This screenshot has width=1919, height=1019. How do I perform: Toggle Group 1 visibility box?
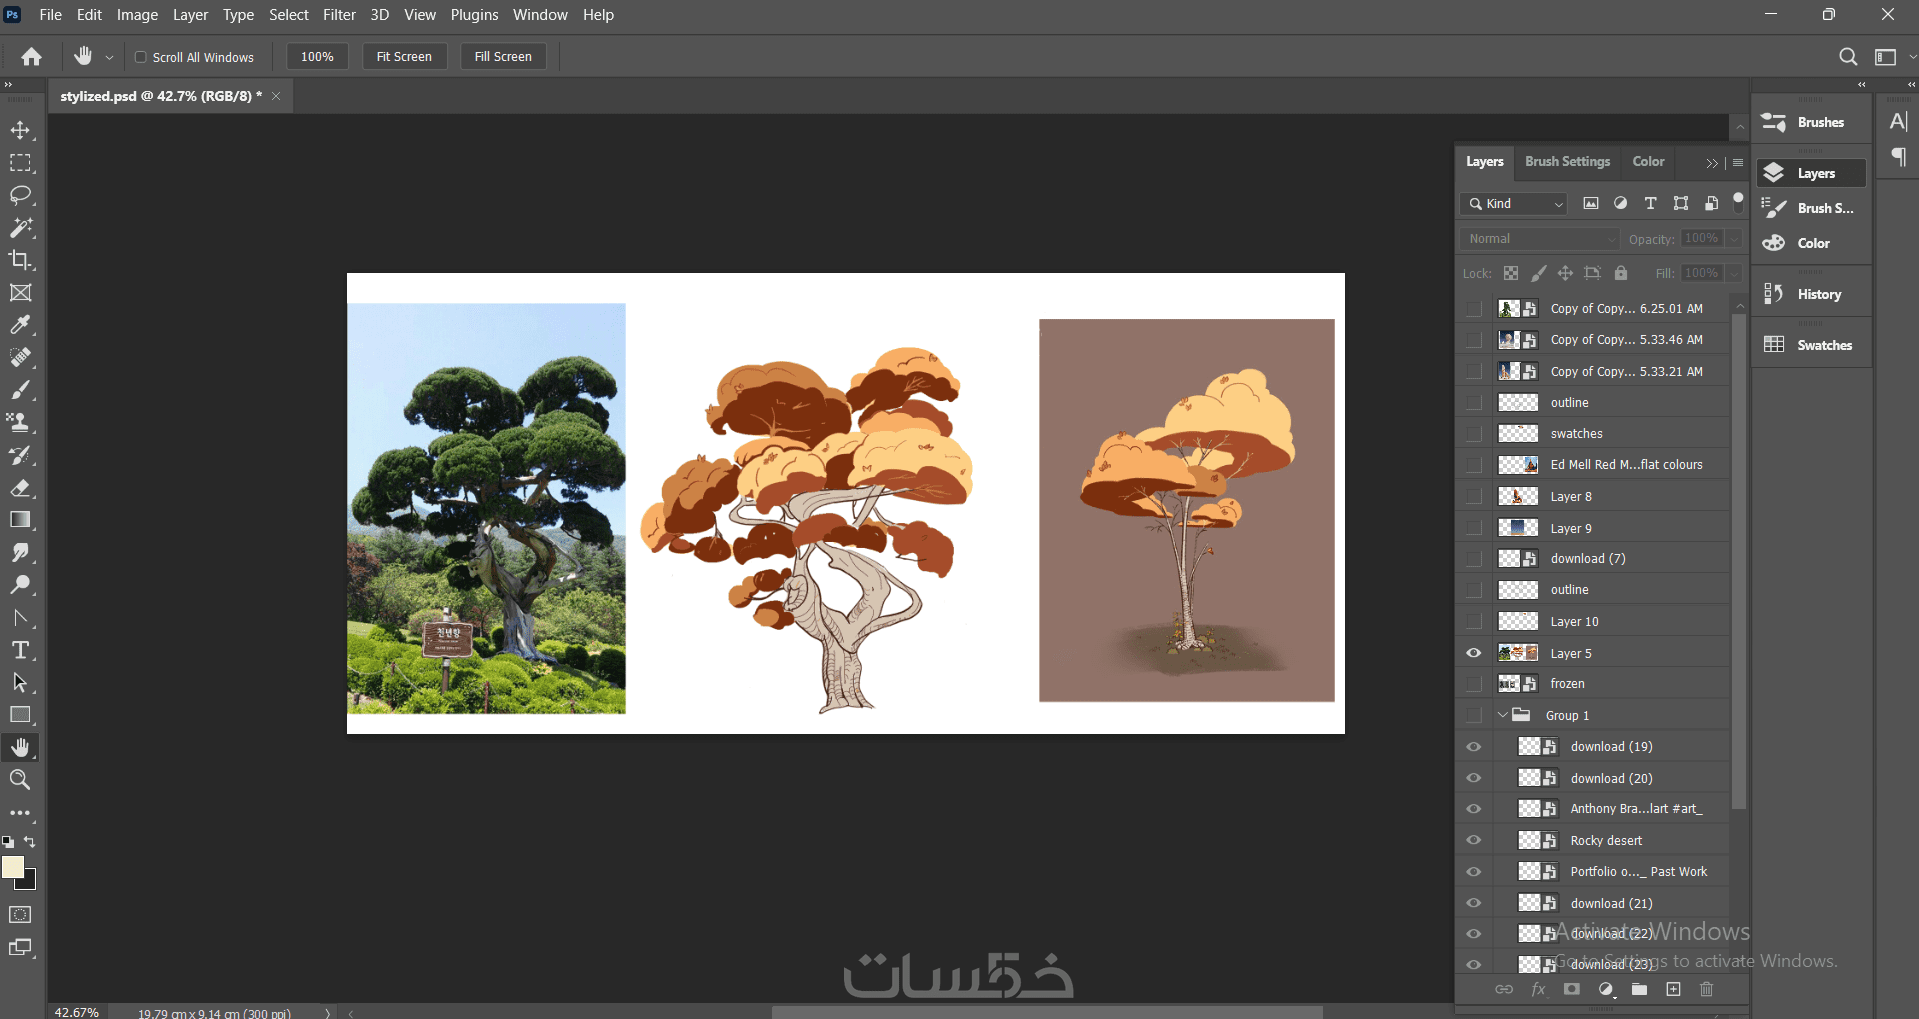1474,715
